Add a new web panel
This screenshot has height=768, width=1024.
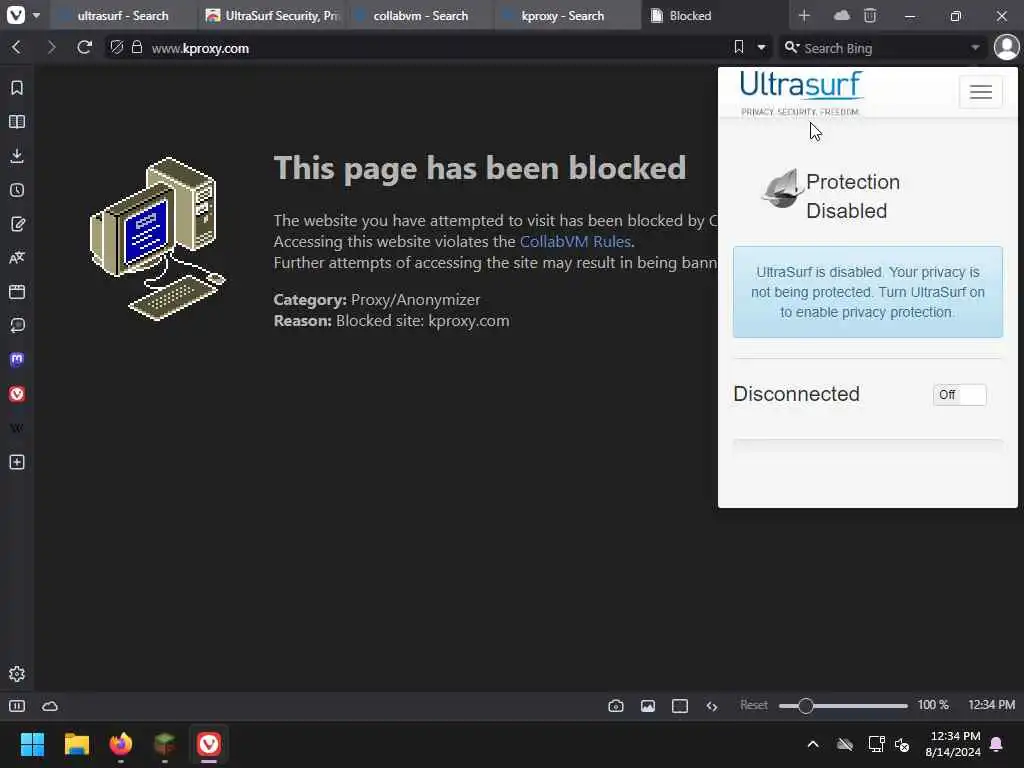17,462
